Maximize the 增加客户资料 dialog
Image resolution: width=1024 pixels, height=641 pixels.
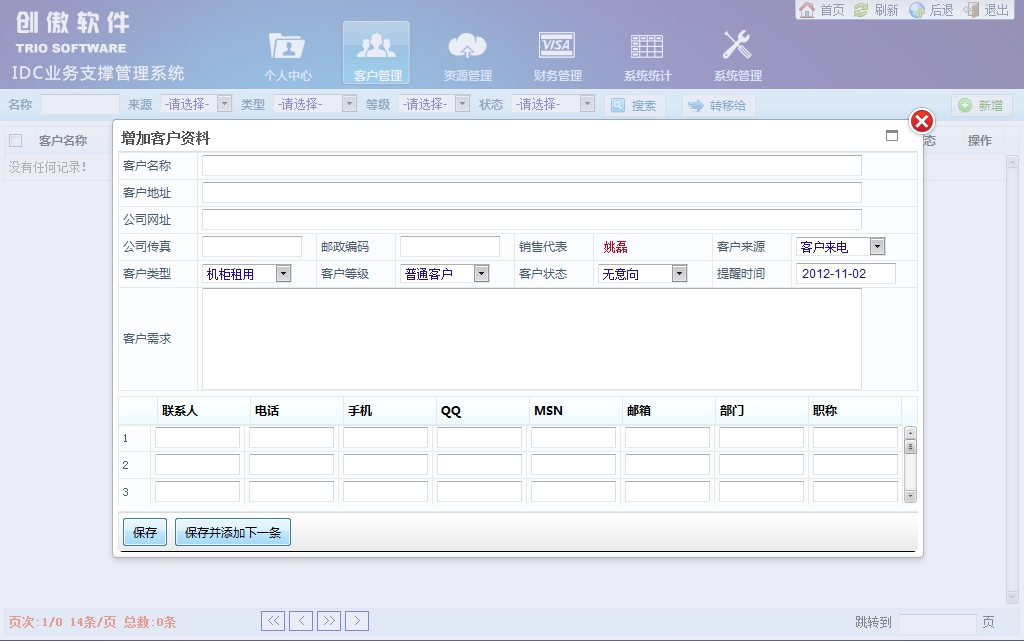pyautogui.click(x=891, y=136)
